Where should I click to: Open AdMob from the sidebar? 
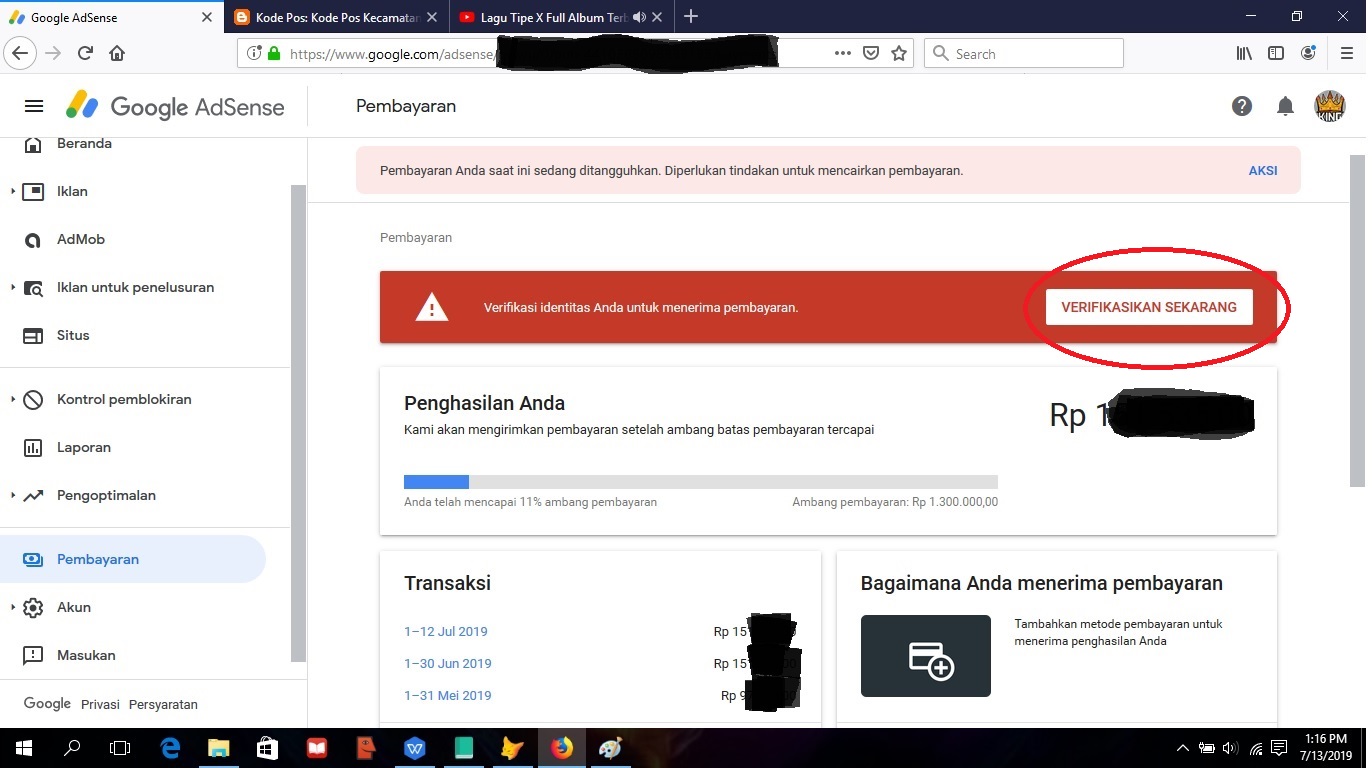(81, 240)
